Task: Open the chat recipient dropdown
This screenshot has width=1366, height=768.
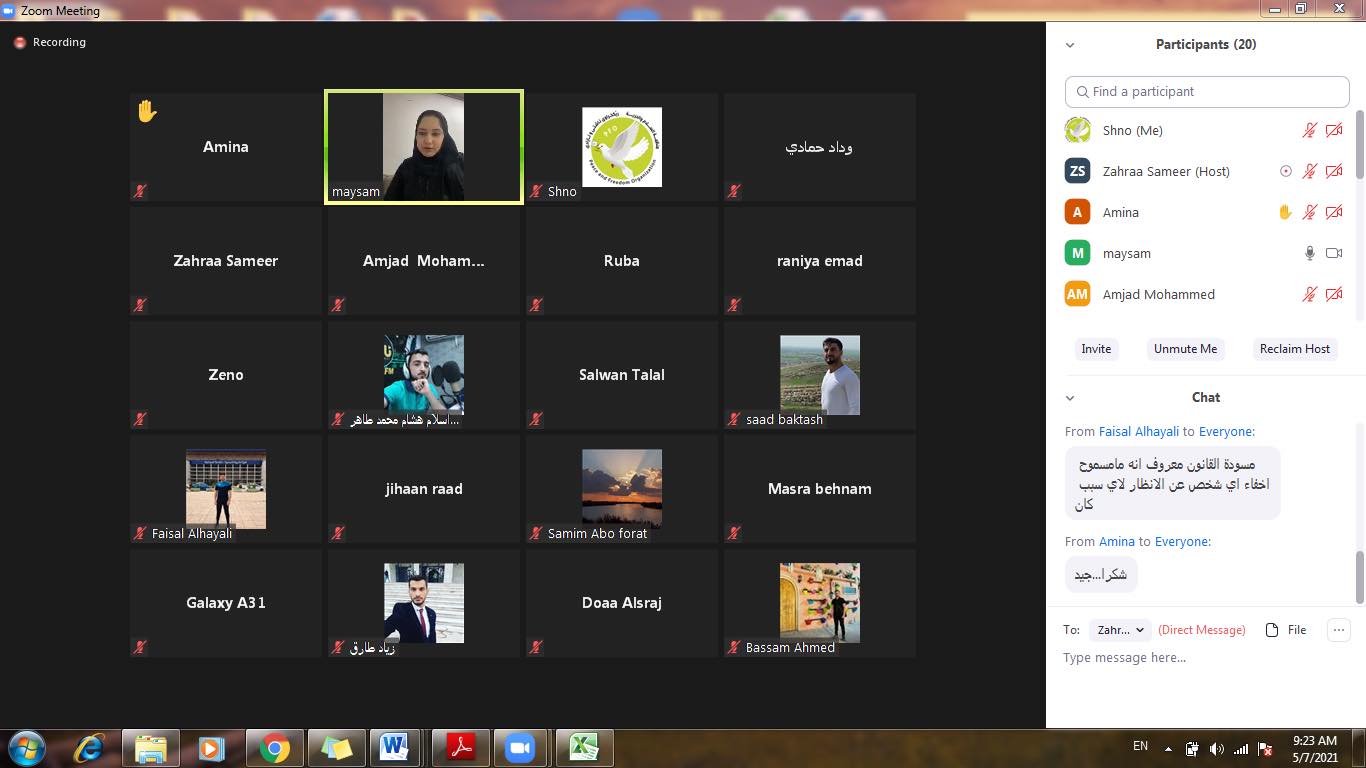Action: coord(1118,630)
